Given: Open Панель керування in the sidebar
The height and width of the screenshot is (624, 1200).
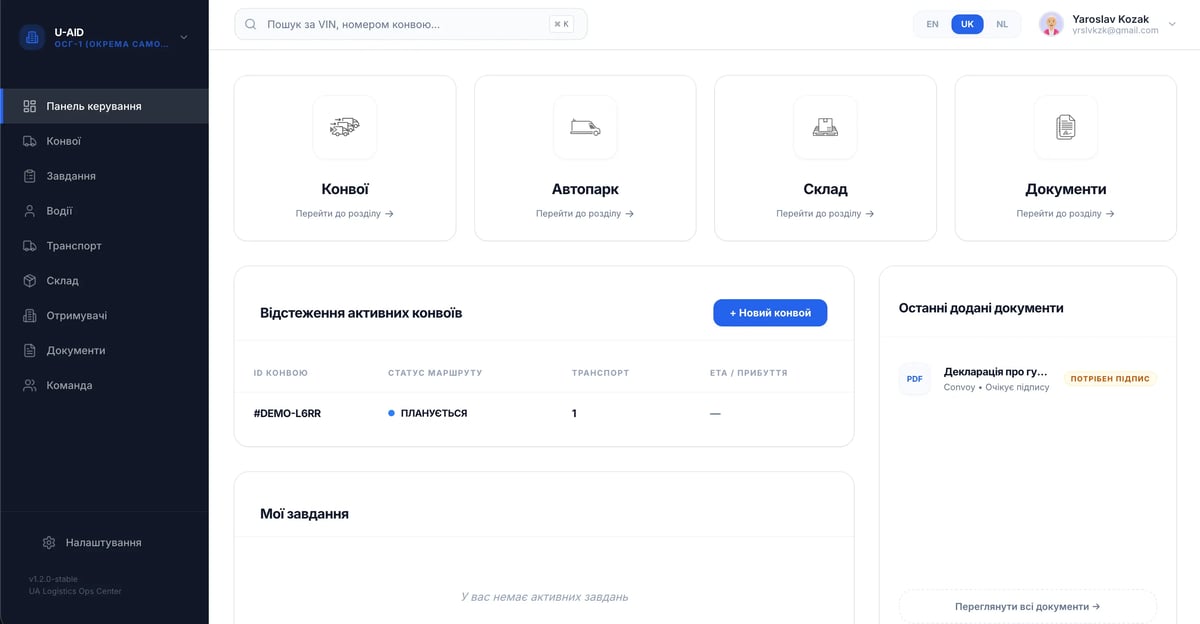Looking at the screenshot, I should (104, 106).
